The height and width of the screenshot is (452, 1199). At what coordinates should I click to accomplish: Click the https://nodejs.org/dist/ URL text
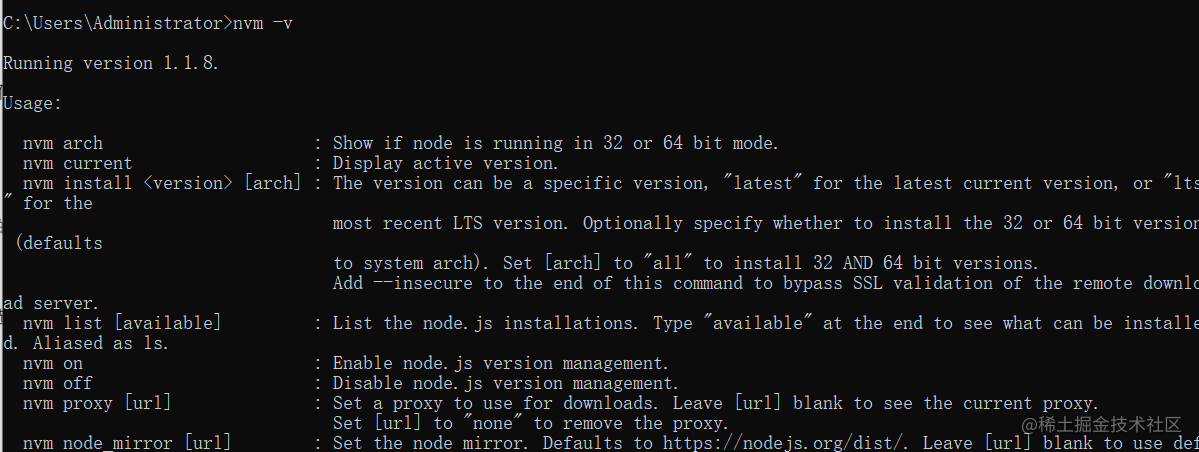[788, 443]
